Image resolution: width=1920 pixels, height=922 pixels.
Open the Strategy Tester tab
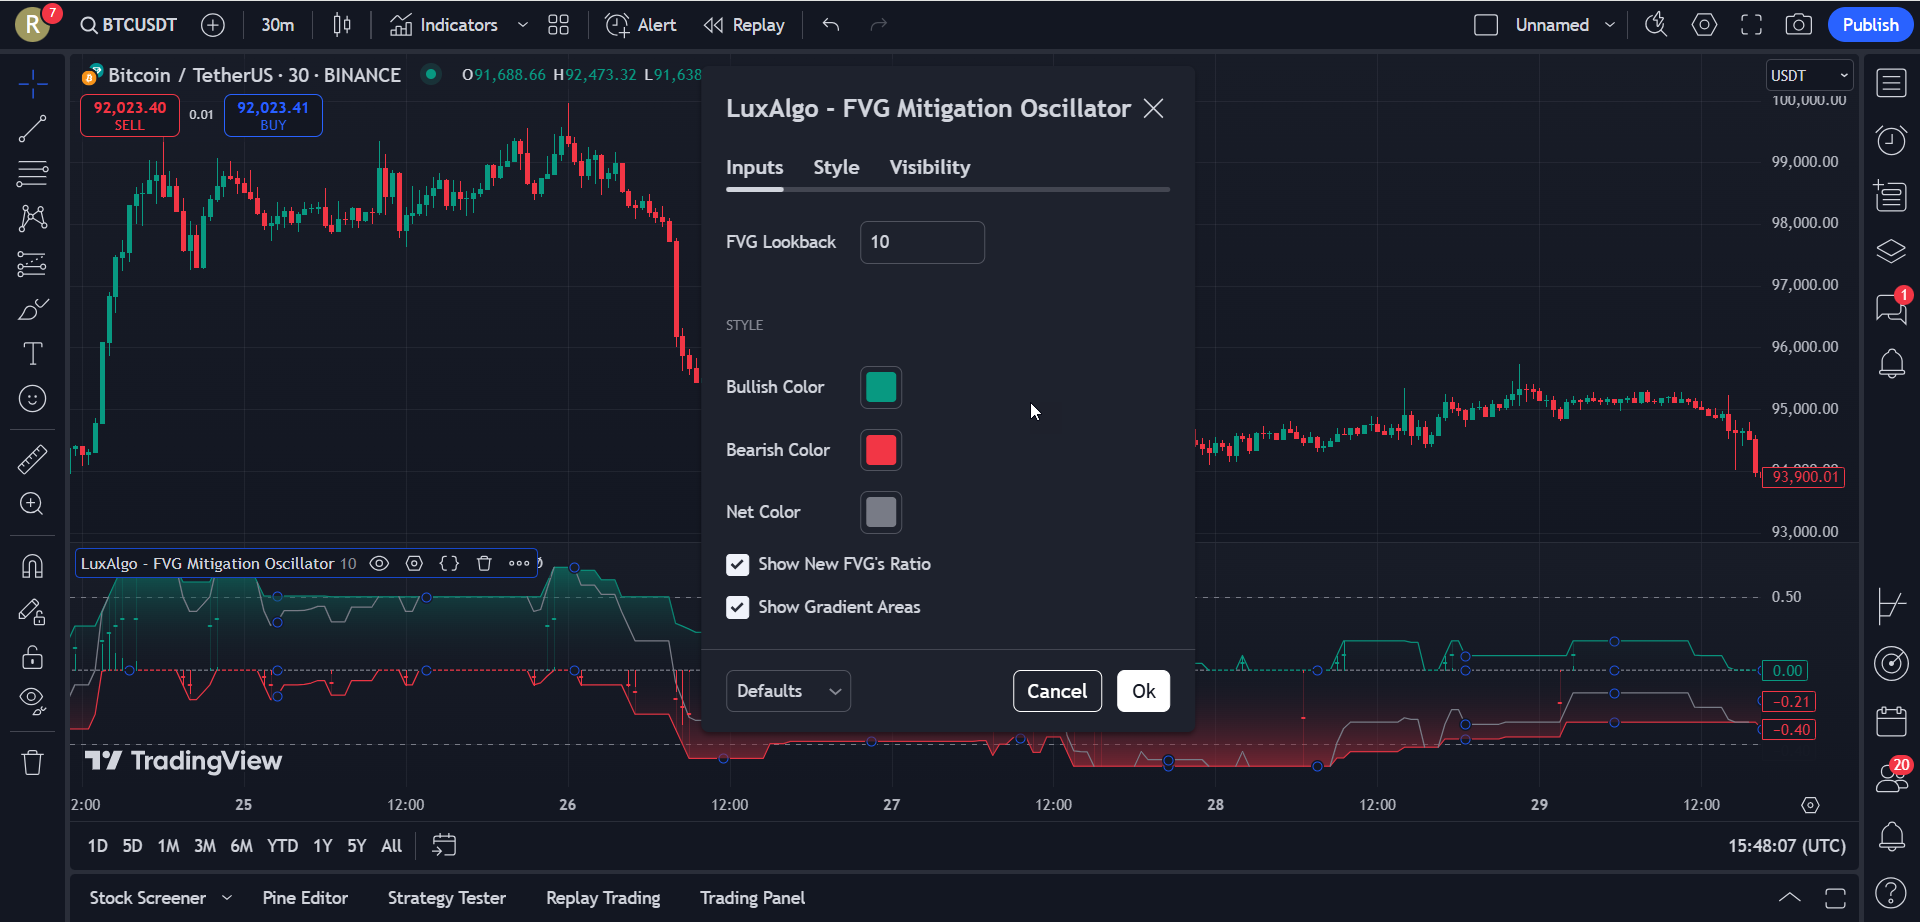click(x=447, y=898)
